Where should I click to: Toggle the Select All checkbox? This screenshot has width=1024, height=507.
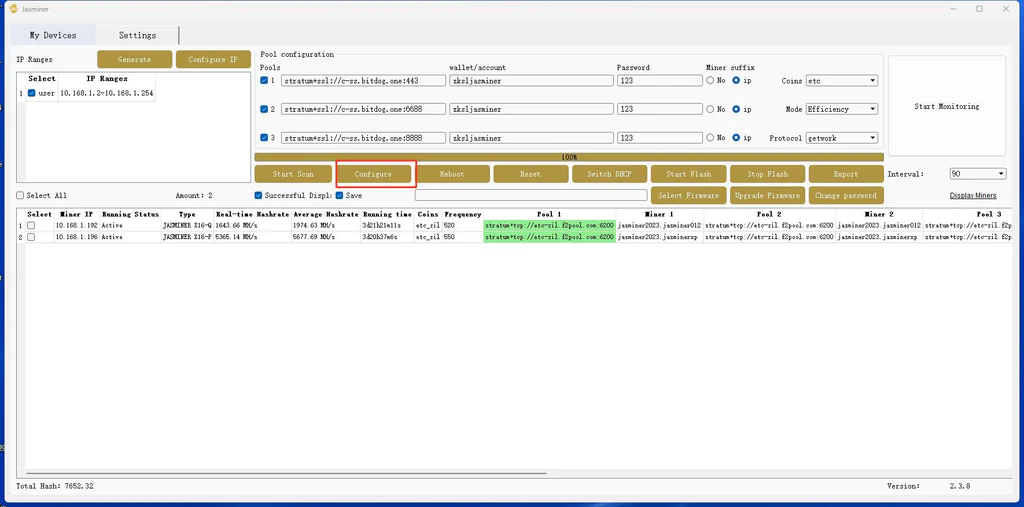coord(20,196)
